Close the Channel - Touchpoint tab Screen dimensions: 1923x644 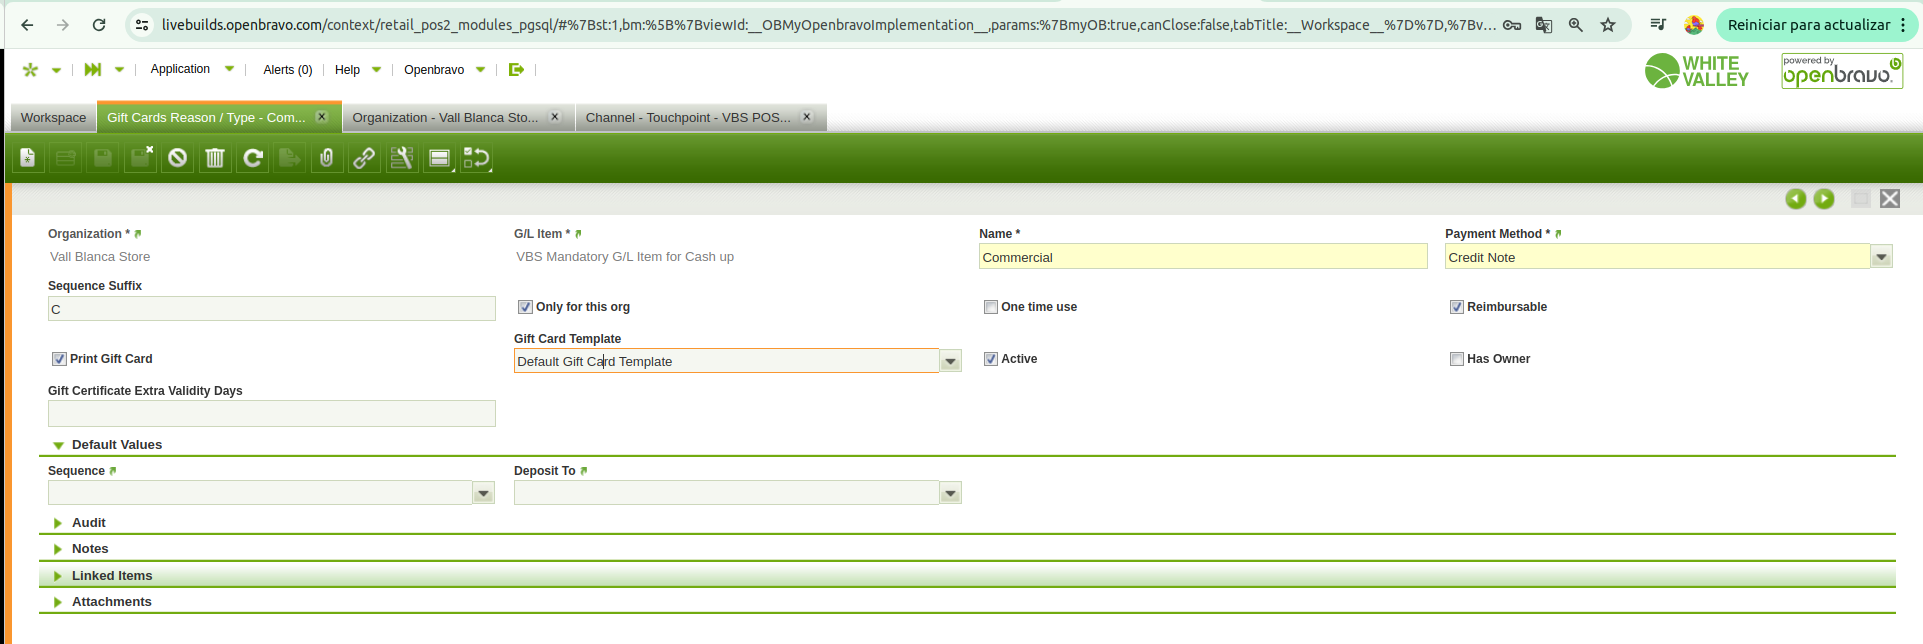click(807, 117)
